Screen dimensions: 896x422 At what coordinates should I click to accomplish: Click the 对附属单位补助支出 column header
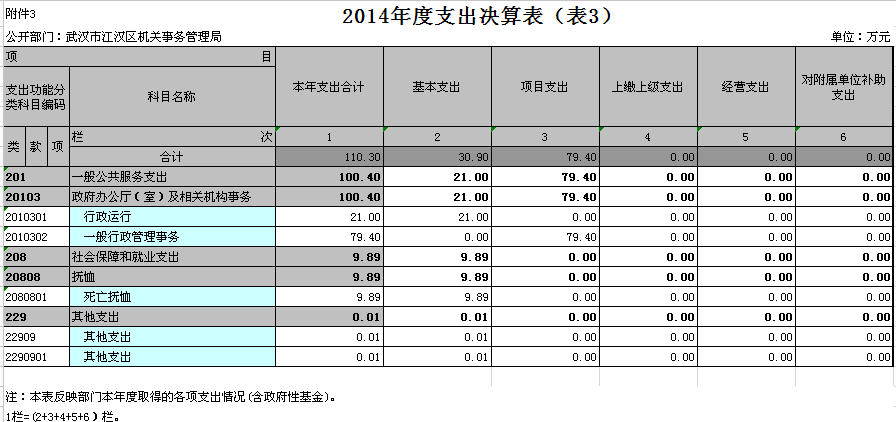click(844, 87)
